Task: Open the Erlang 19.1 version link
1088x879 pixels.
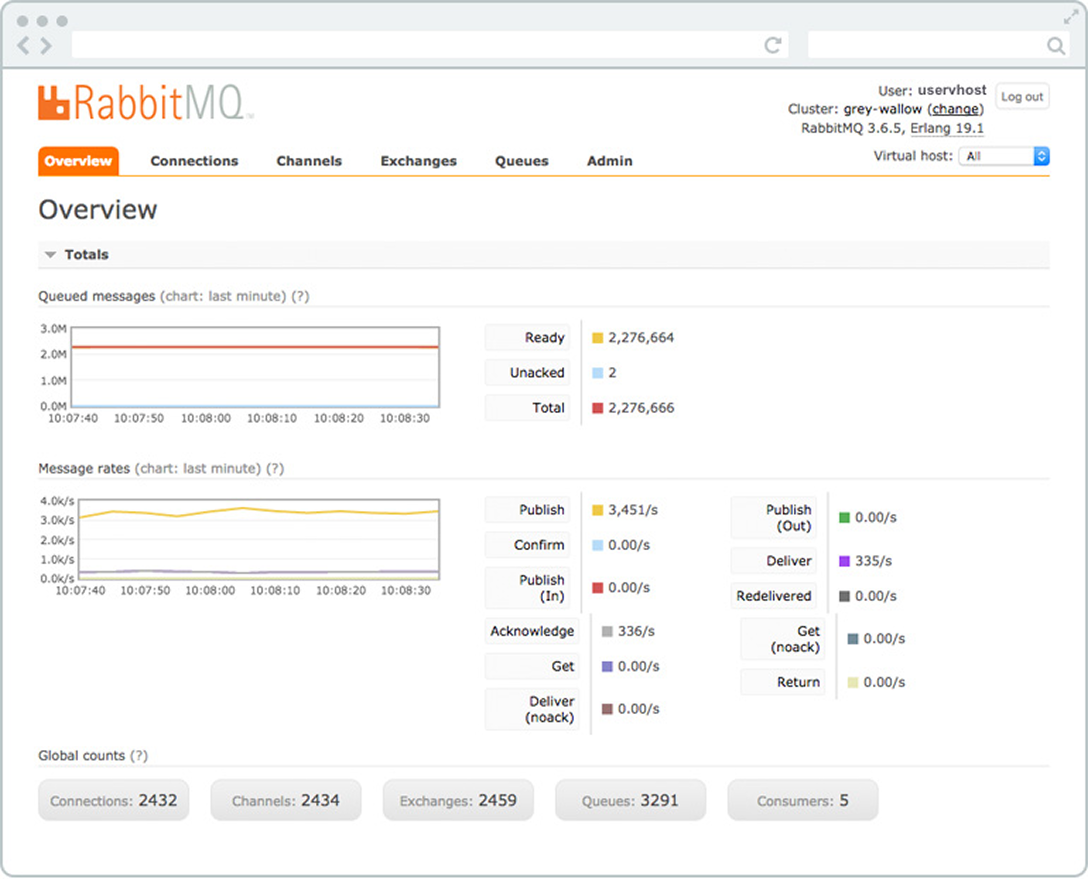Action: click(x=946, y=128)
